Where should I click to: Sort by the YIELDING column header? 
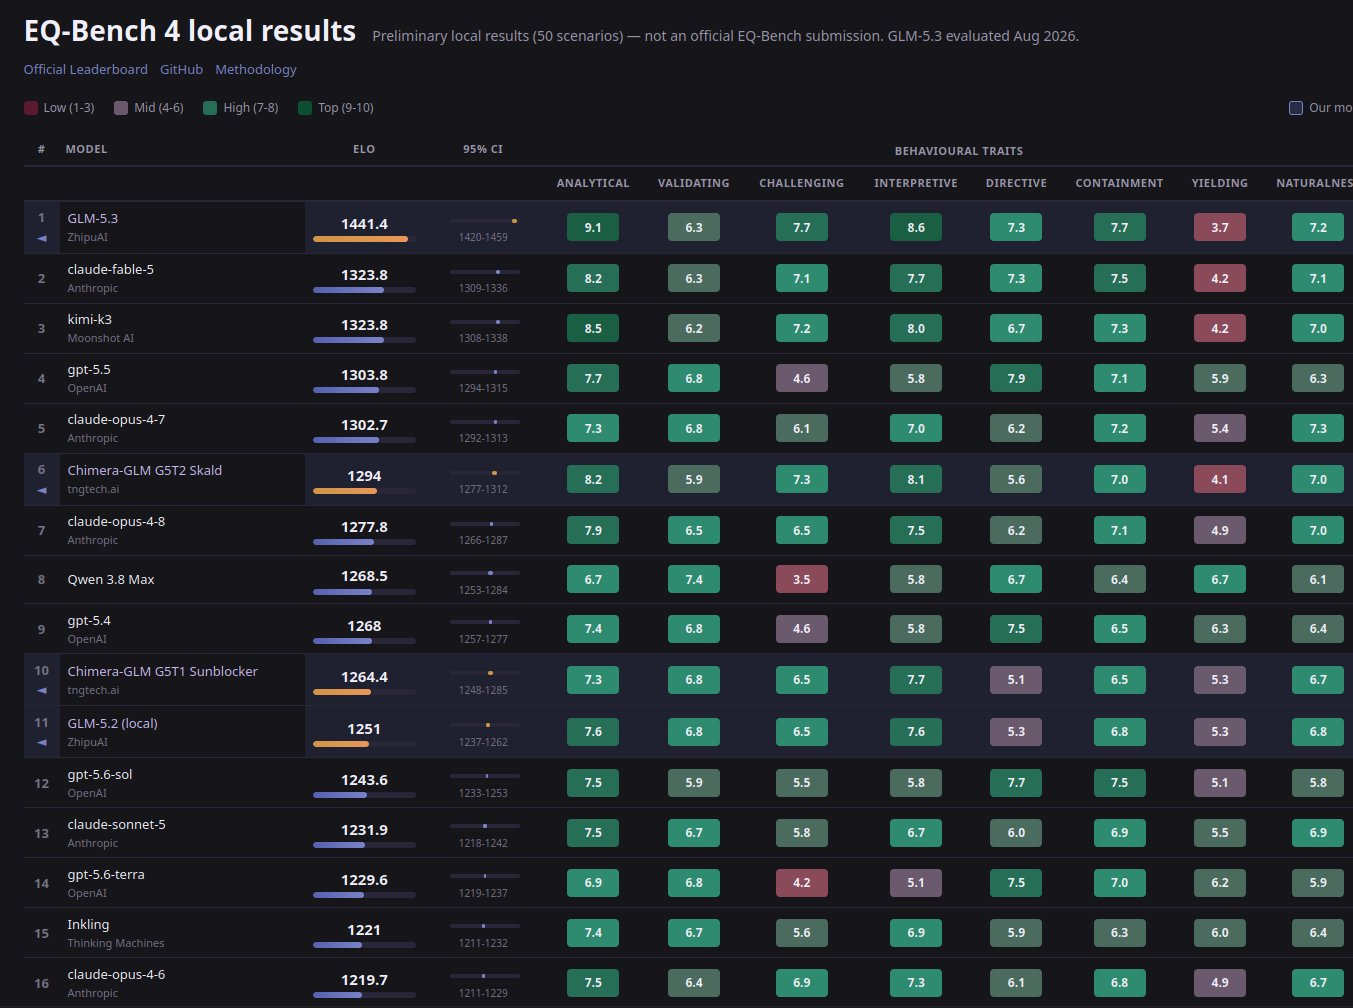pyautogui.click(x=1220, y=183)
